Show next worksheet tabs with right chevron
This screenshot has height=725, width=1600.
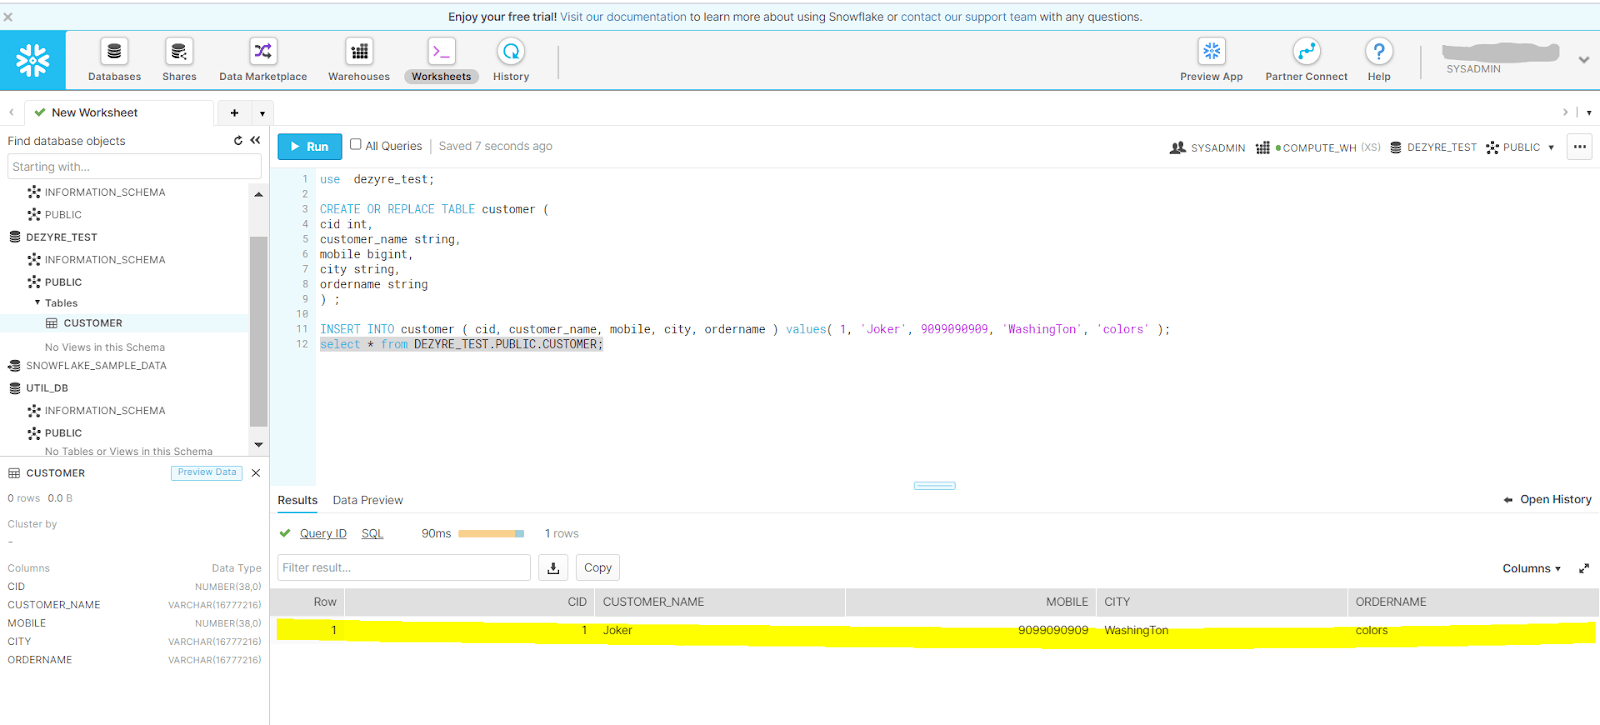(1565, 113)
